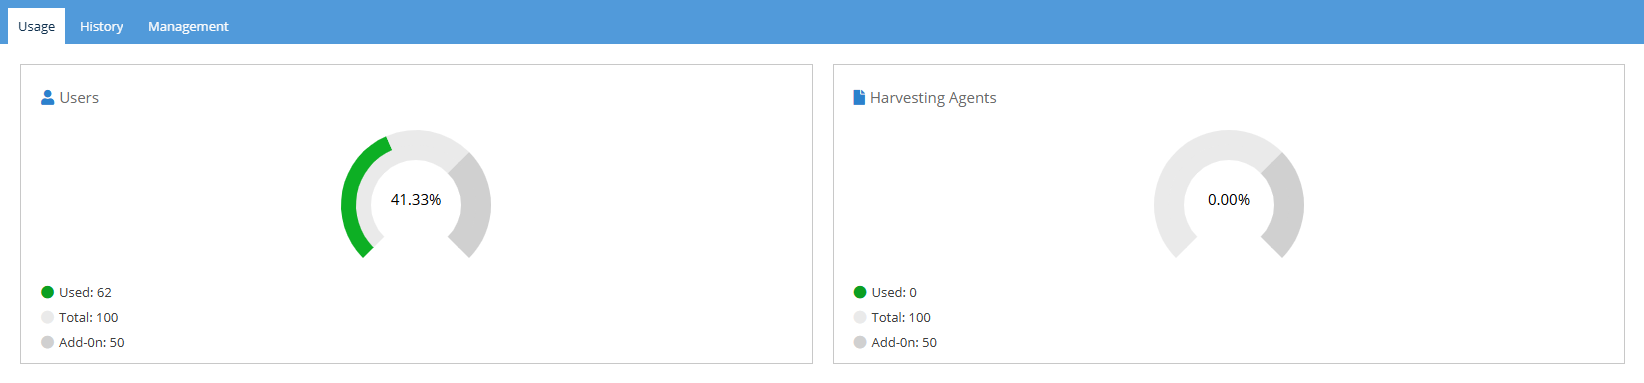1644x383 pixels.
Task: Click the 'Used: 62' legend text
Action: (x=85, y=292)
